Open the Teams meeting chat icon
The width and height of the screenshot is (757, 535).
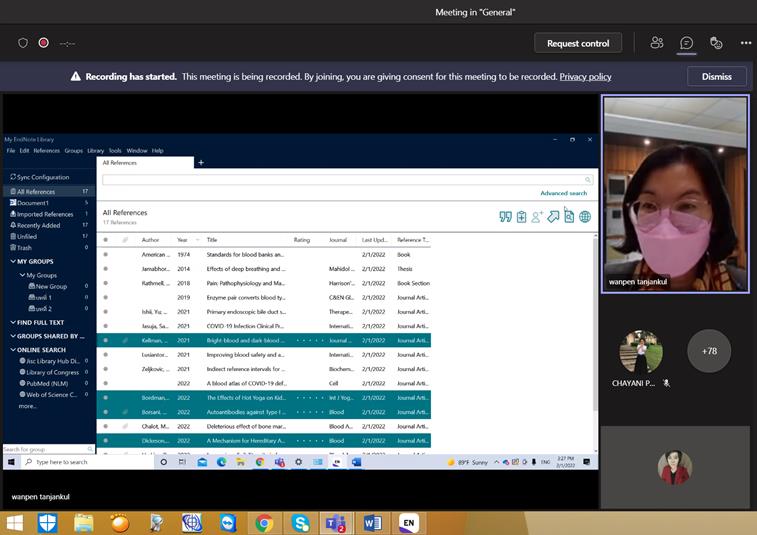(686, 43)
